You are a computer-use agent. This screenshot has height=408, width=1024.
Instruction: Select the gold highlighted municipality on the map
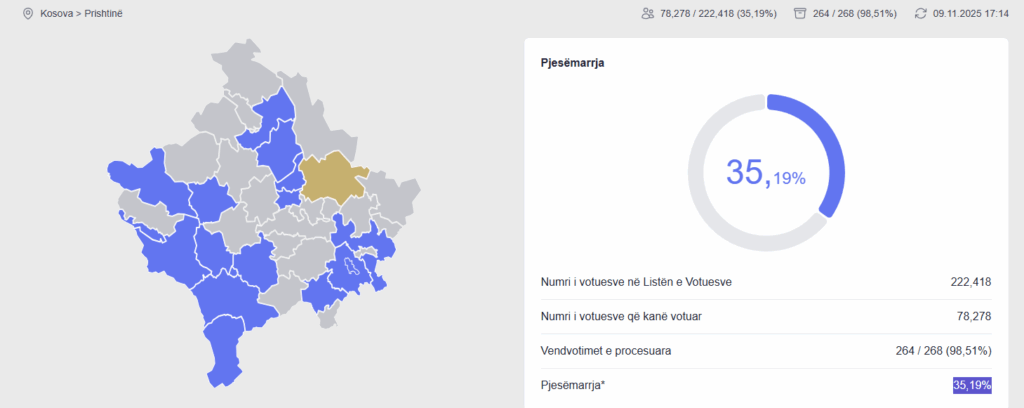pos(333,178)
